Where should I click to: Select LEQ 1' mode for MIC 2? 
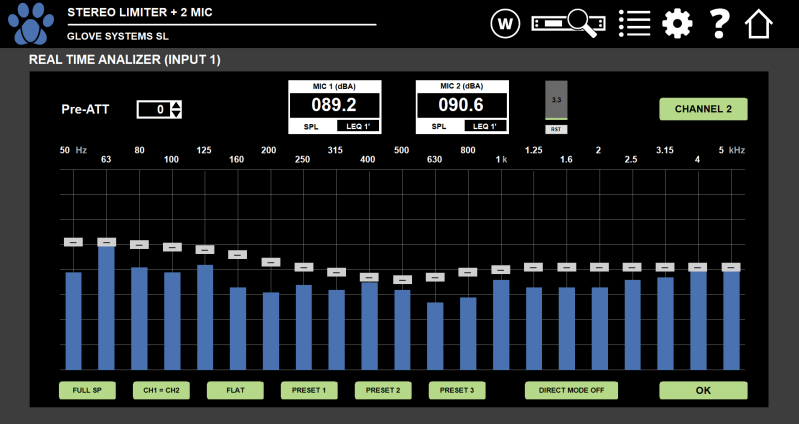tap(484, 127)
